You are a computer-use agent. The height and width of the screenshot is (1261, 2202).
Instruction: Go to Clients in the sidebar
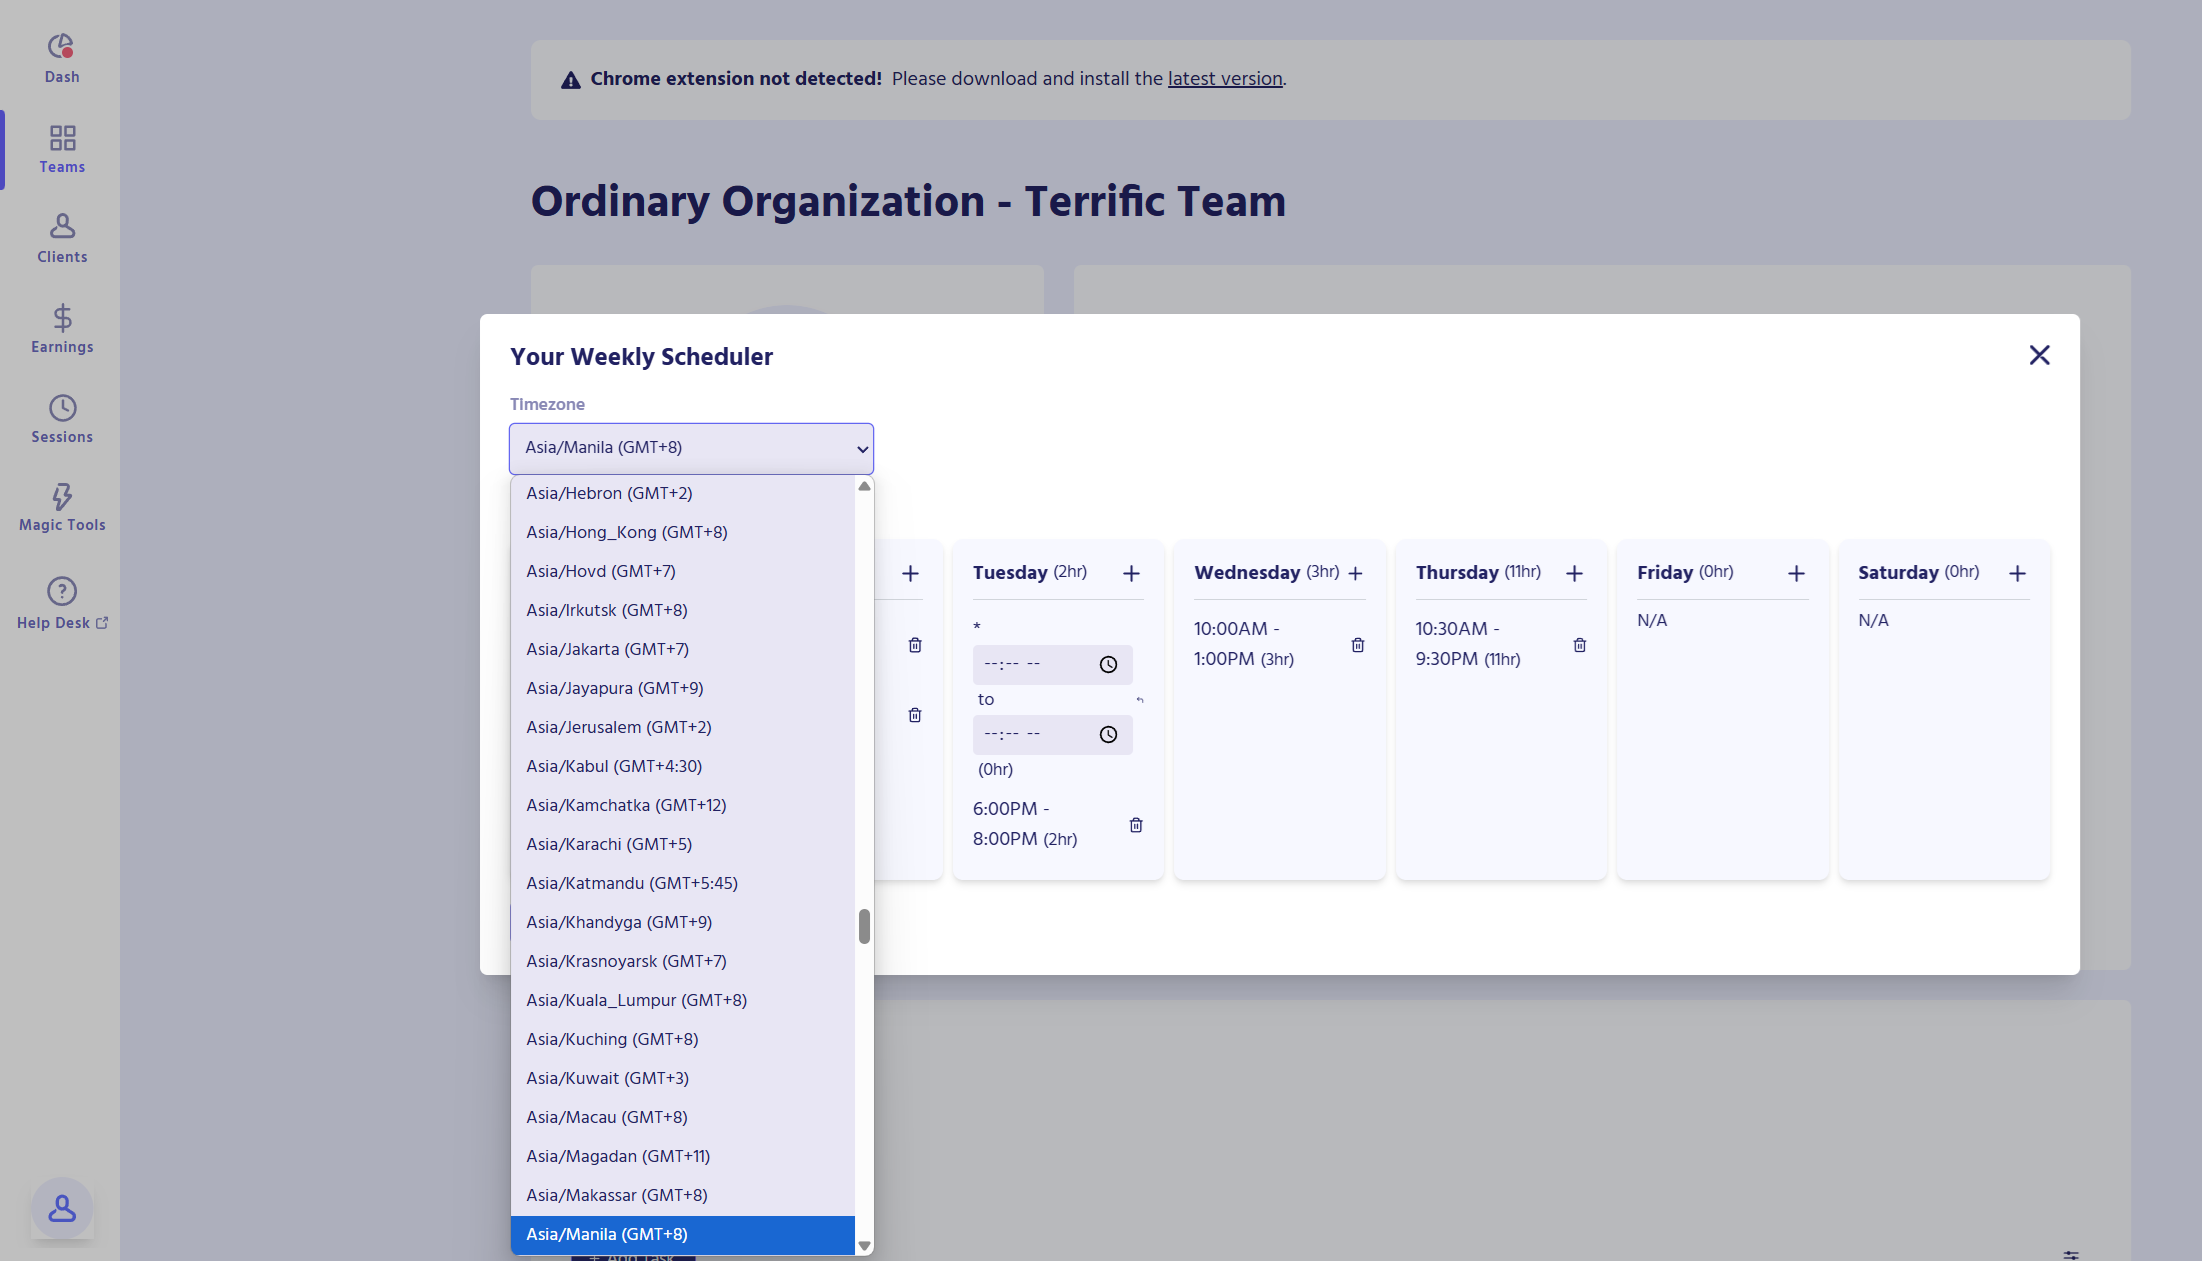coord(62,227)
